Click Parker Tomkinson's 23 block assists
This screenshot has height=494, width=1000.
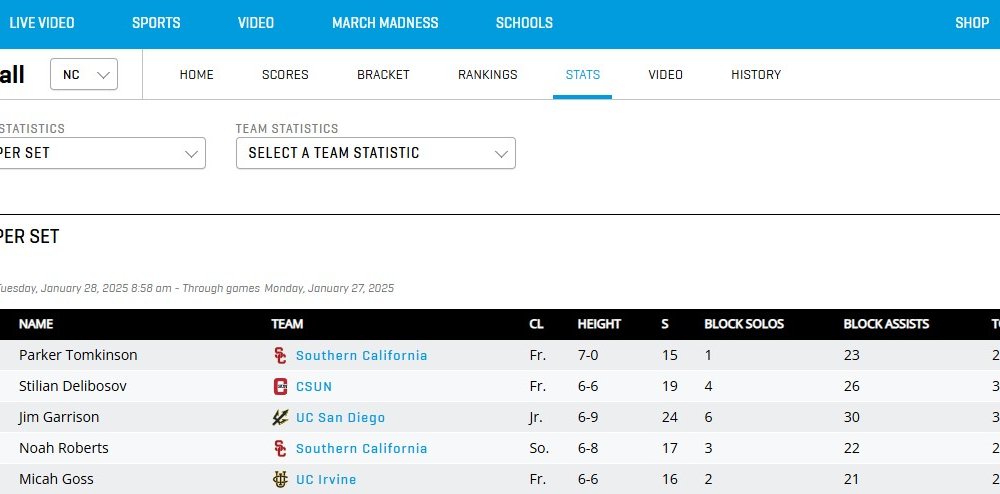click(851, 355)
